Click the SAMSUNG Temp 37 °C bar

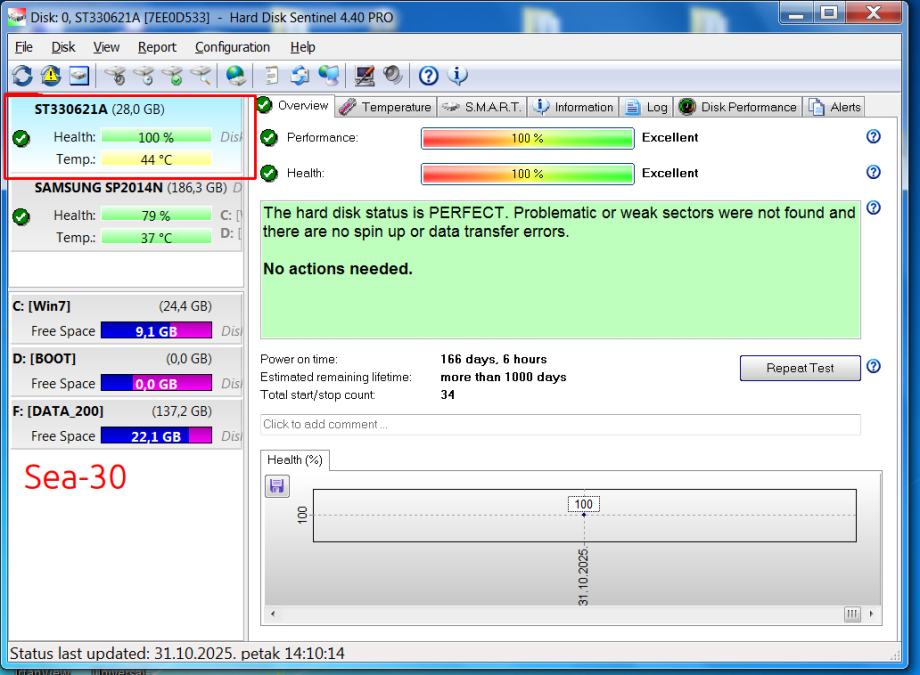(156, 238)
